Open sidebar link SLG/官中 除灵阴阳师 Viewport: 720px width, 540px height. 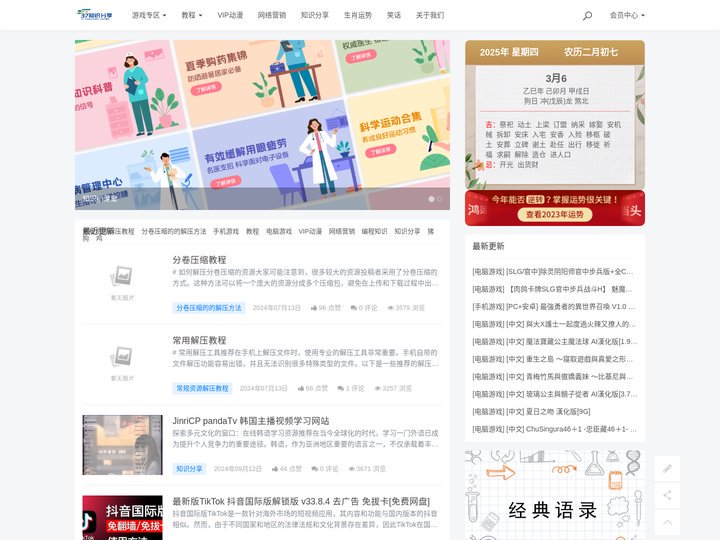pyautogui.click(x=553, y=272)
